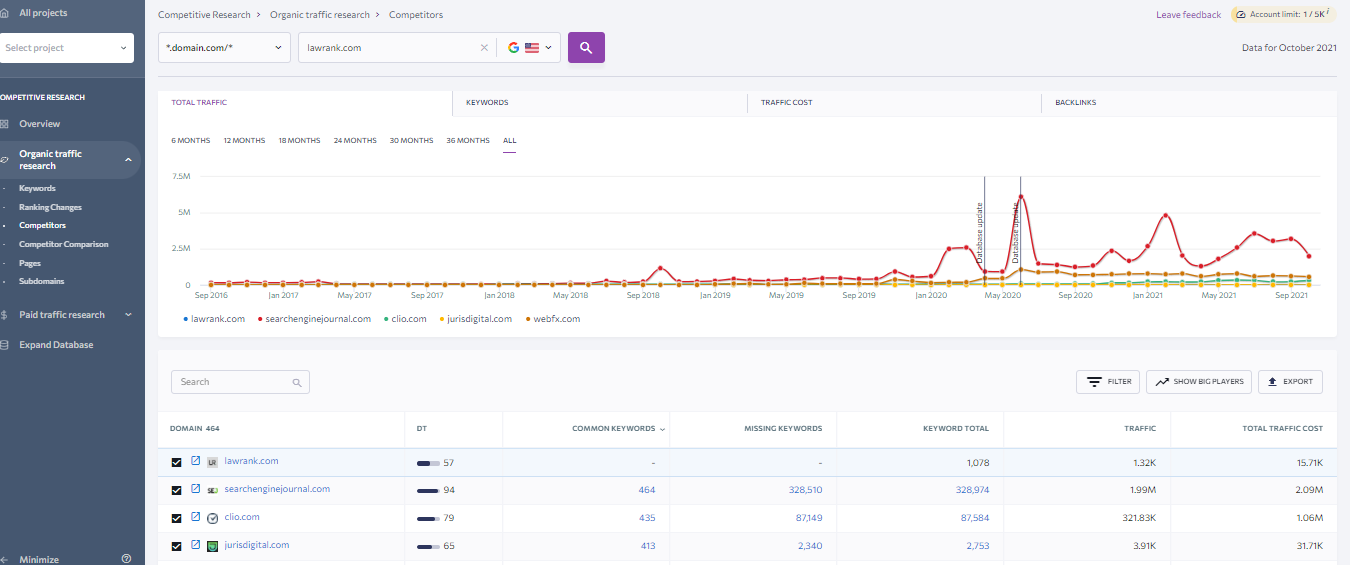Open Keywords in the sidebar
The height and width of the screenshot is (565, 1350).
(x=37, y=188)
